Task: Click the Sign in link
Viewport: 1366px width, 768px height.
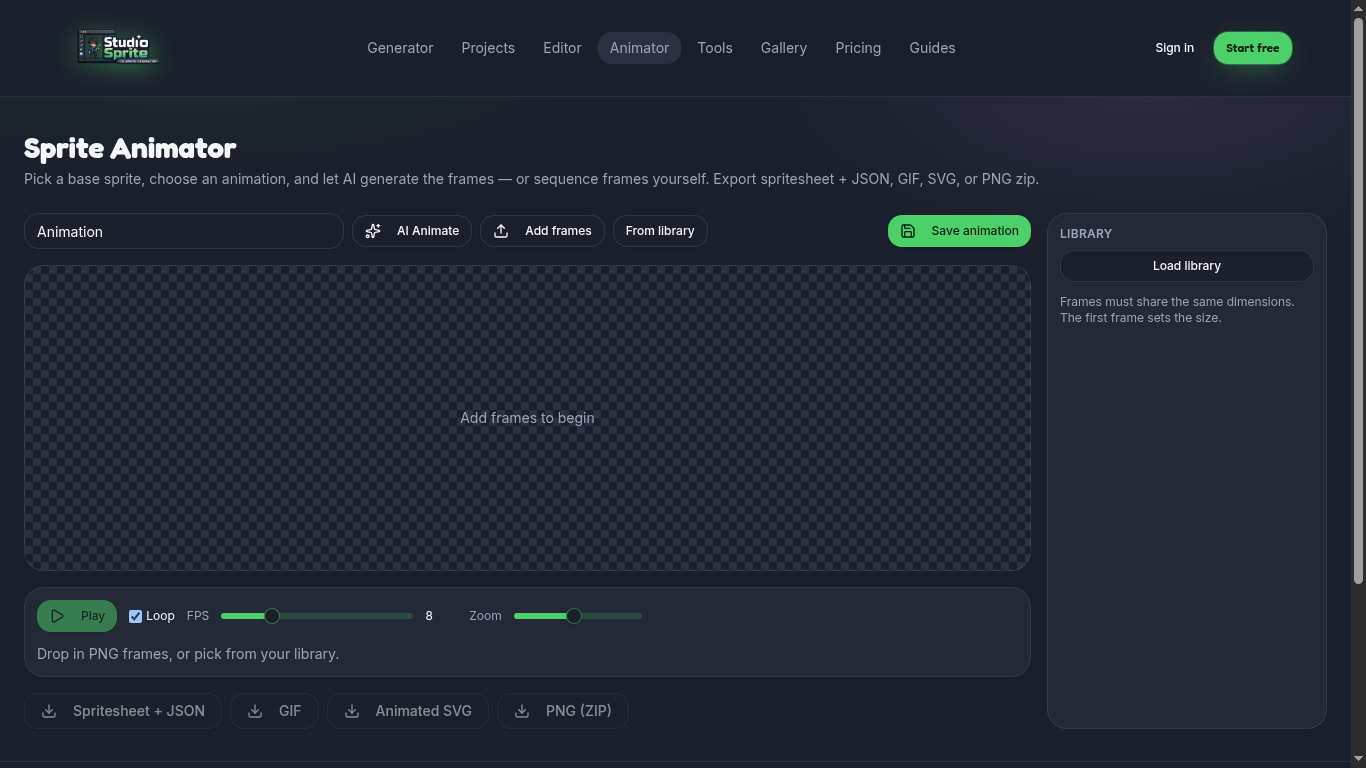Action: tap(1174, 48)
